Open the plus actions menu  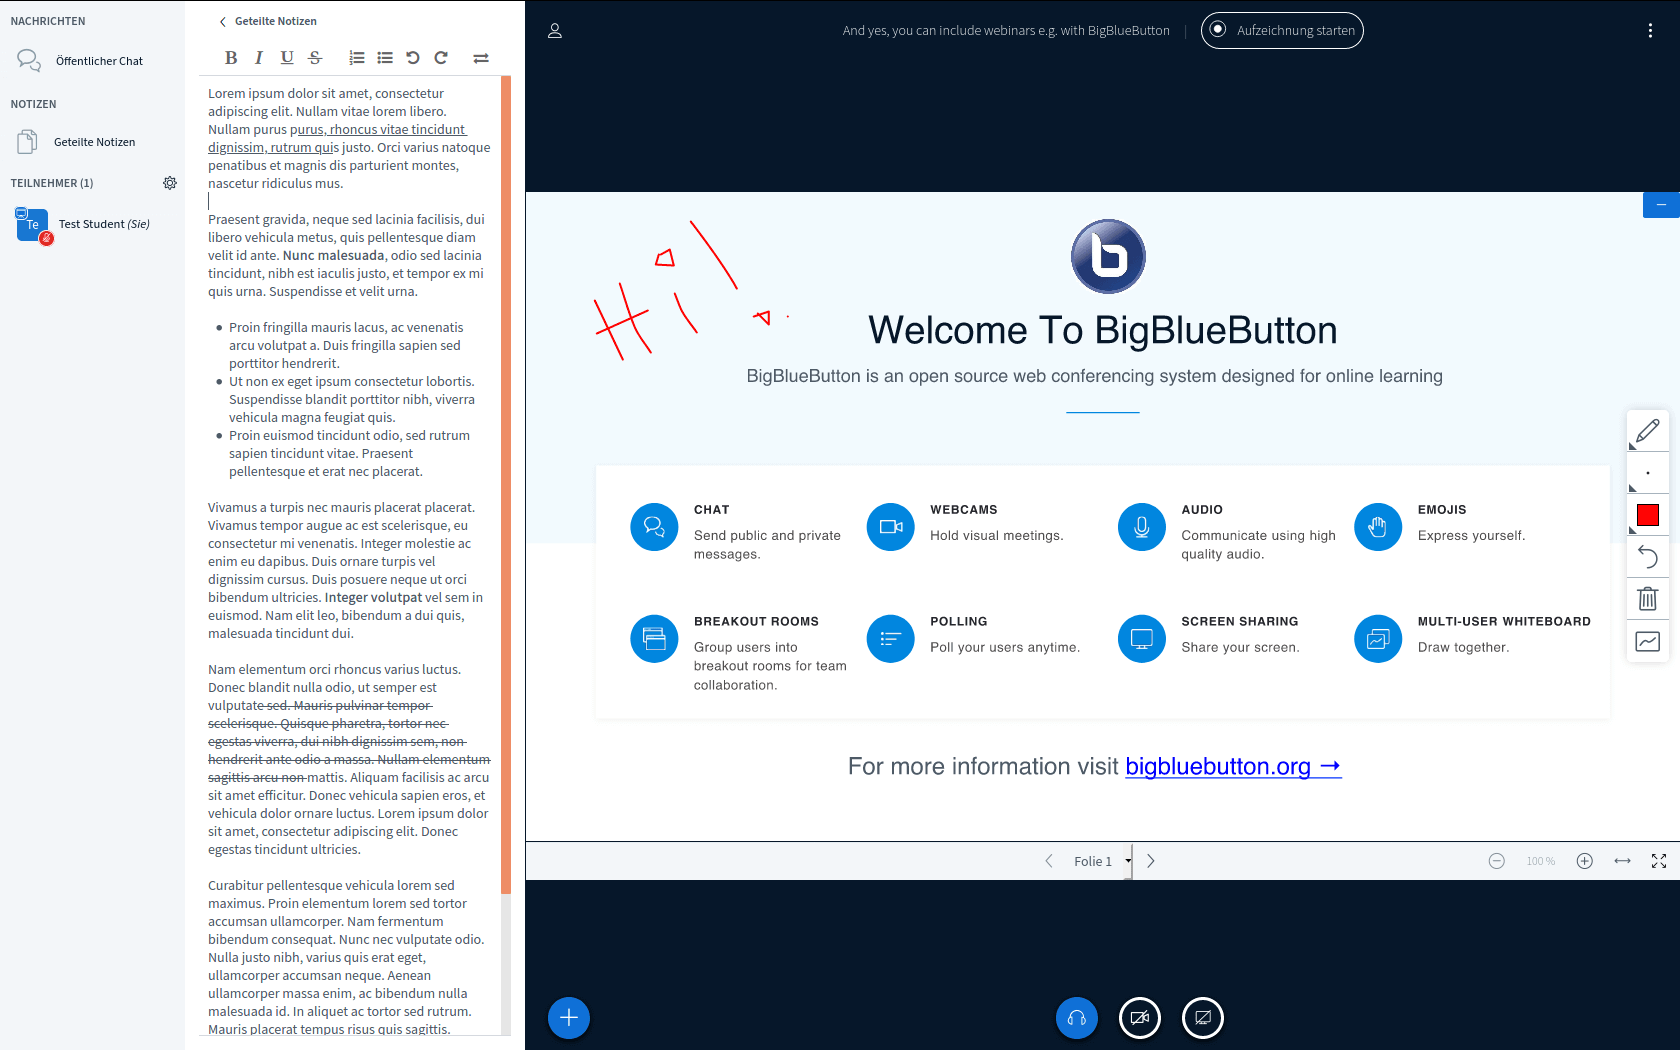(x=569, y=1018)
